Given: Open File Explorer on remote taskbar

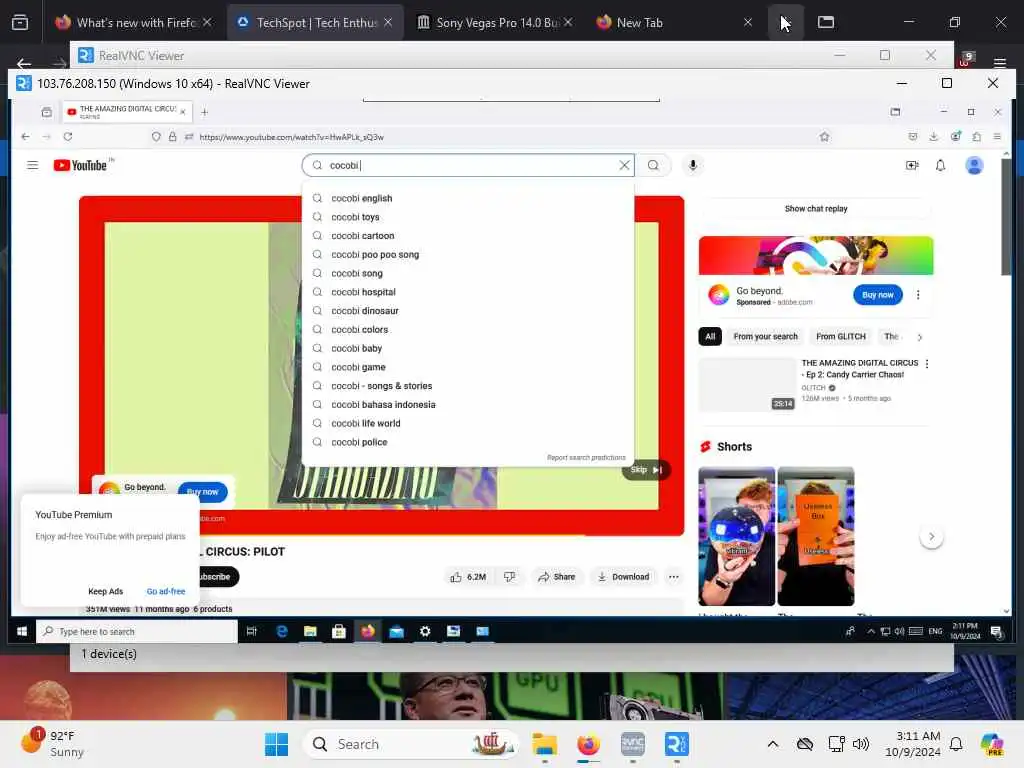Looking at the screenshot, I should tap(310, 632).
